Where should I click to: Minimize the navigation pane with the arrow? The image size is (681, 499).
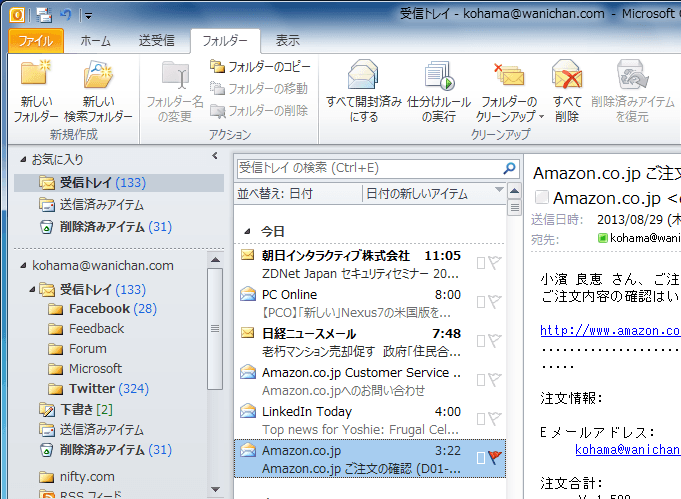pyautogui.click(x=215, y=155)
